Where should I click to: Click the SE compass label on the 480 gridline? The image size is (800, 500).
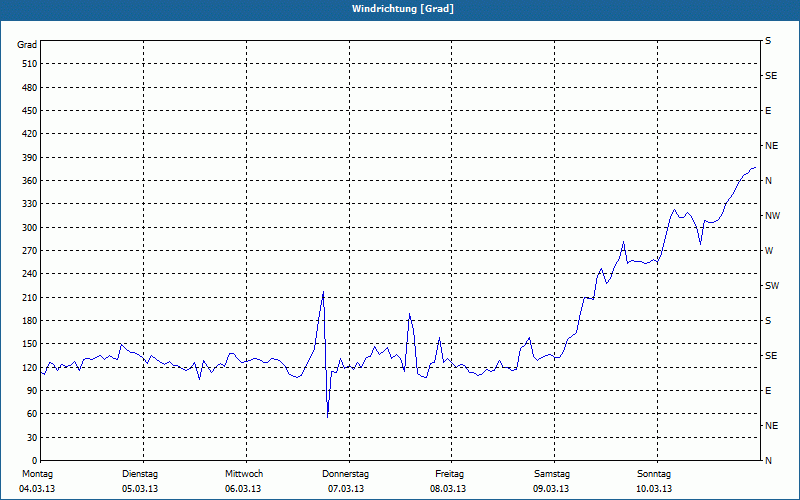click(x=771, y=76)
